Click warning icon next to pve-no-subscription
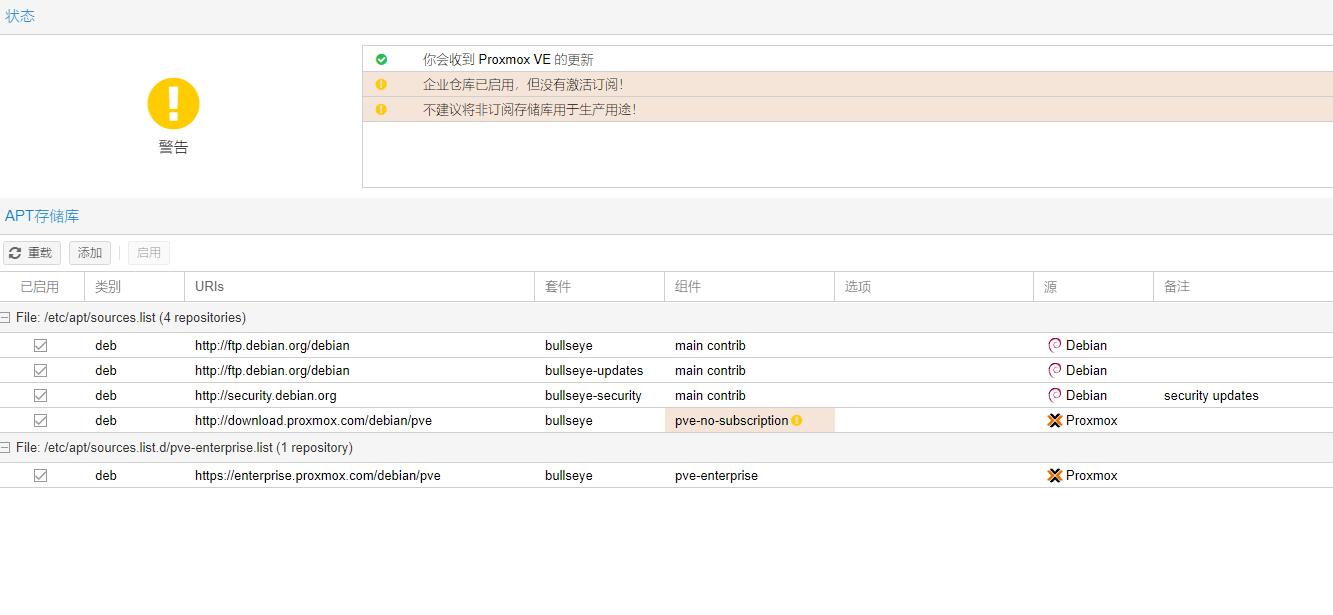The image size is (1333, 615). pyautogui.click(x=797, y=421)
